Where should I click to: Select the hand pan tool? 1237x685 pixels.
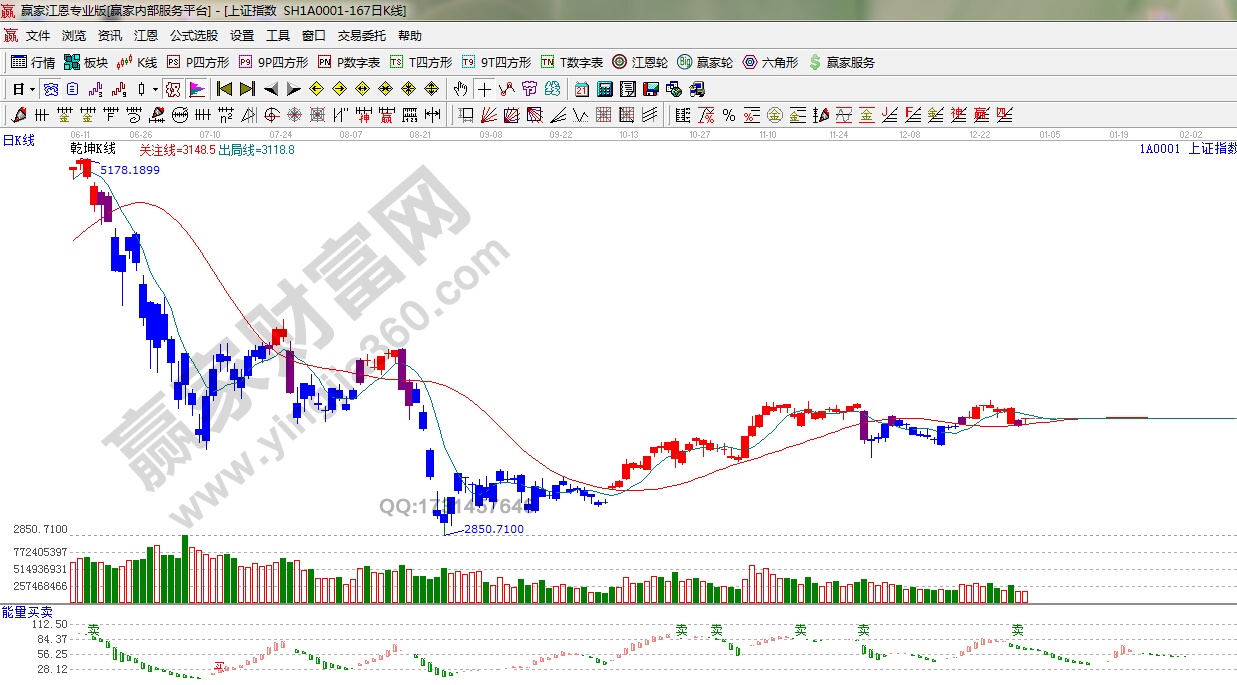[x=461, y=89]
